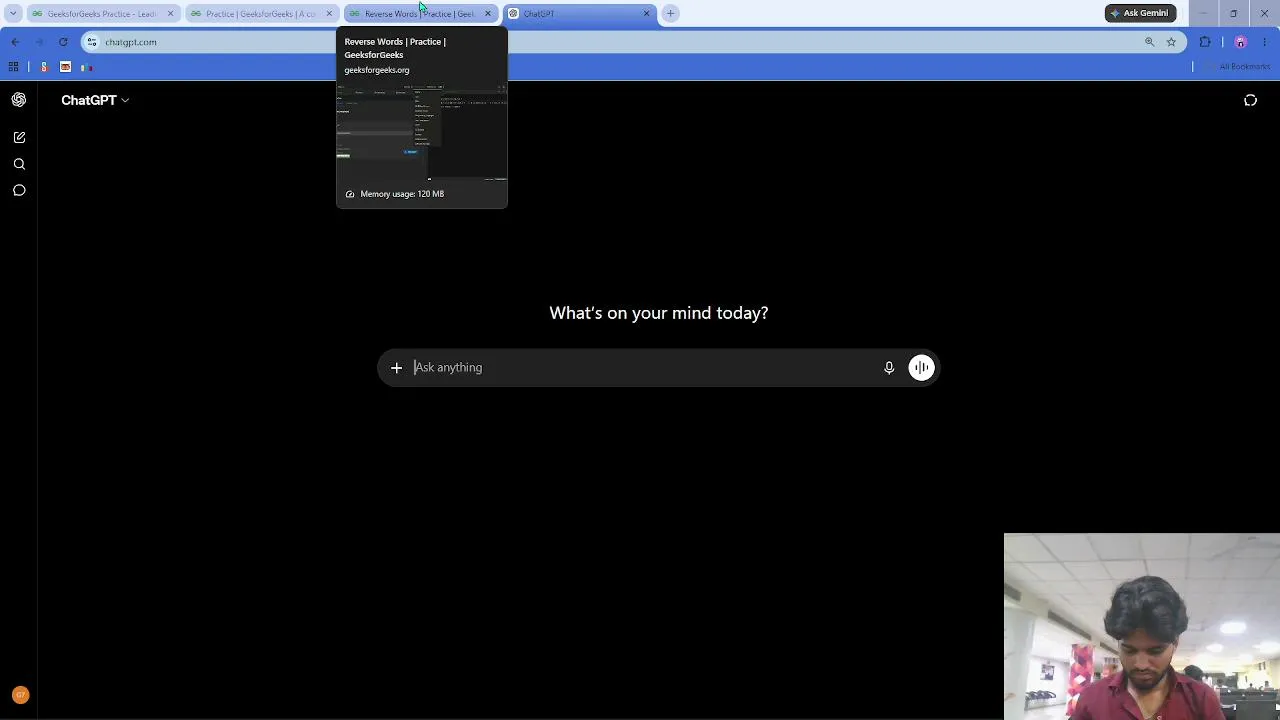Image resolution: width=1280 pixels, height=720 pixels.
Task: Open All Bookmarks folder
Action: 1238,67
